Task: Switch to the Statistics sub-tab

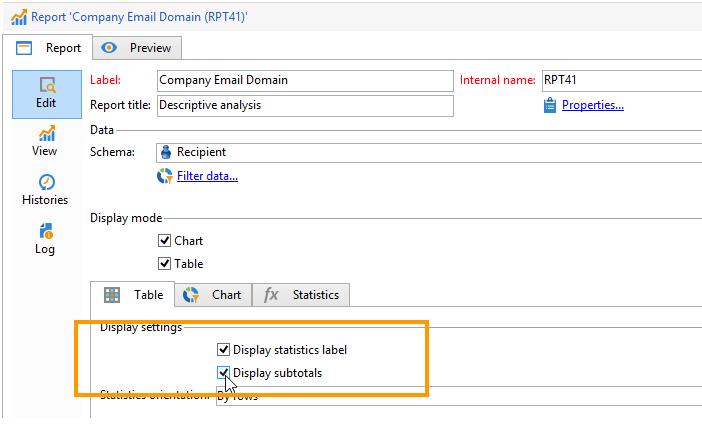Action: tap(303, 295)
